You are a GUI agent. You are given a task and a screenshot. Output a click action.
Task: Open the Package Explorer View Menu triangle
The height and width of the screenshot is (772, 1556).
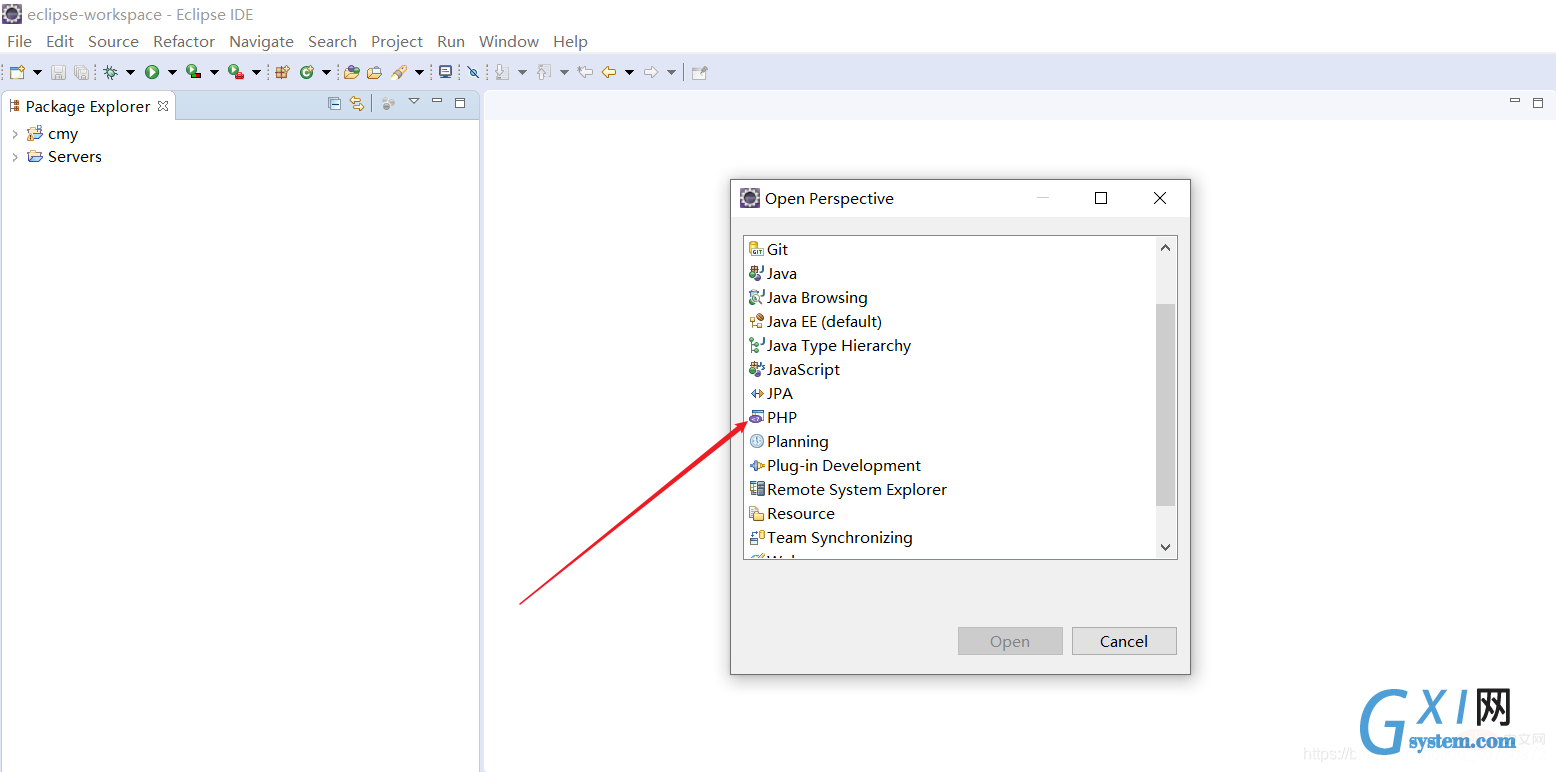[414, 101]
